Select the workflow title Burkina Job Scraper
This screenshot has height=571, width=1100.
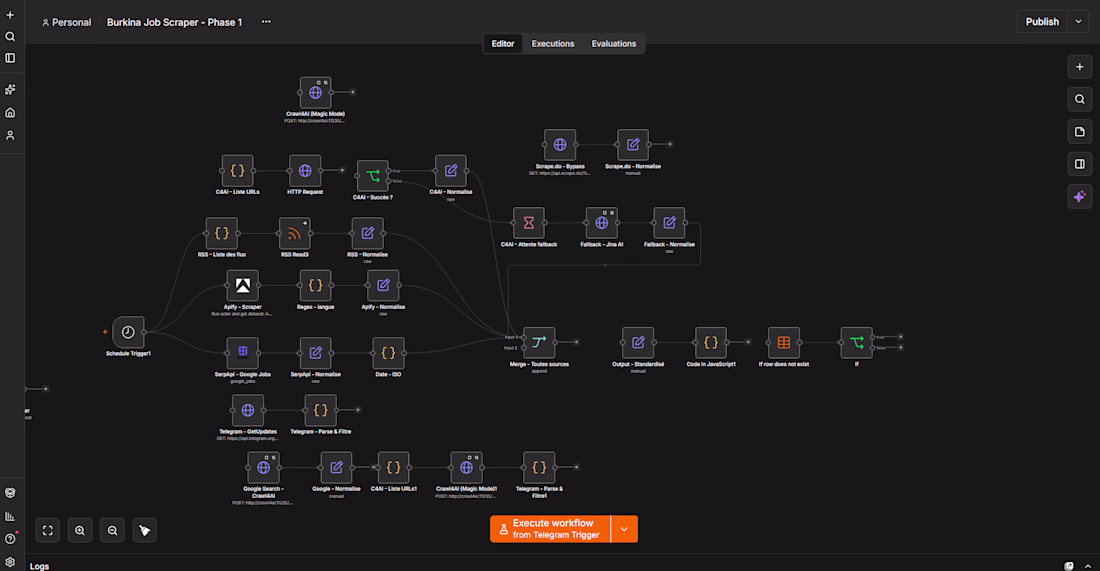coord(174,22)
